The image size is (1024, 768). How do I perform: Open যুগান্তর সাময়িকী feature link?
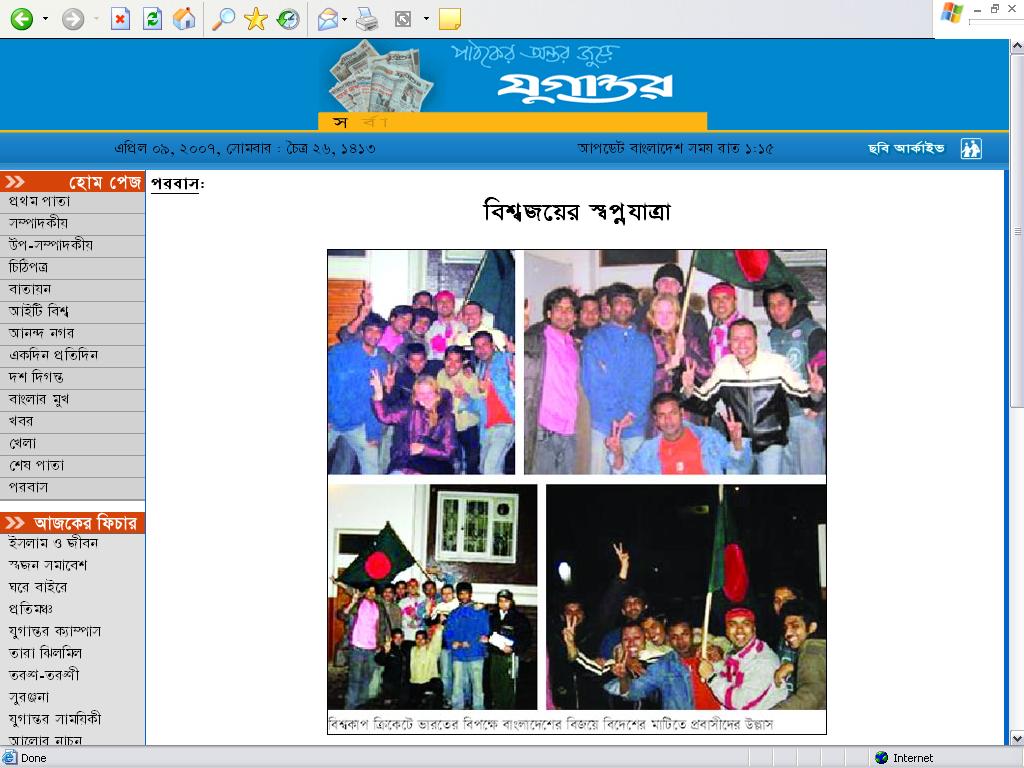(55, 719)
